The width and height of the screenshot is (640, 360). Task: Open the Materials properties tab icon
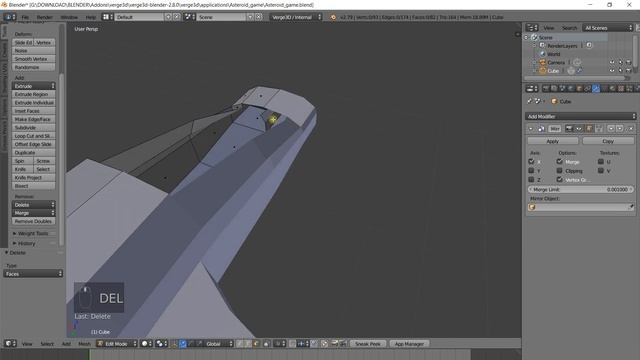point(613,88)
